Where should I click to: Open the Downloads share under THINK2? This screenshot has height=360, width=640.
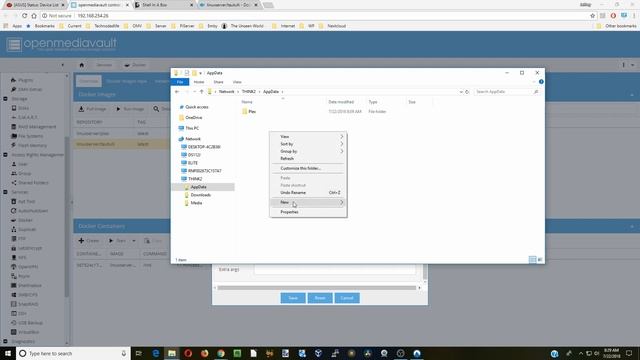[x=200, y=195]
